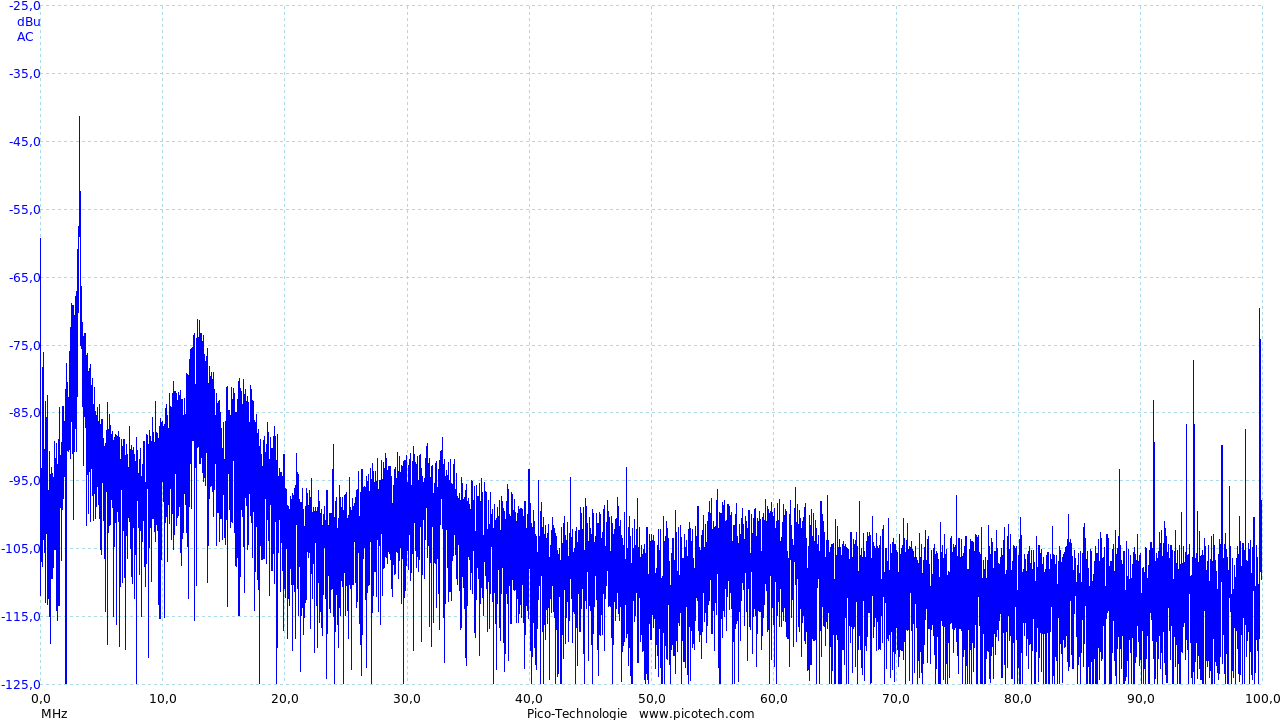The width and height of the screenshot is (1280, 720).
Task: Click the dBu unit label
Action: click(29, 21)
